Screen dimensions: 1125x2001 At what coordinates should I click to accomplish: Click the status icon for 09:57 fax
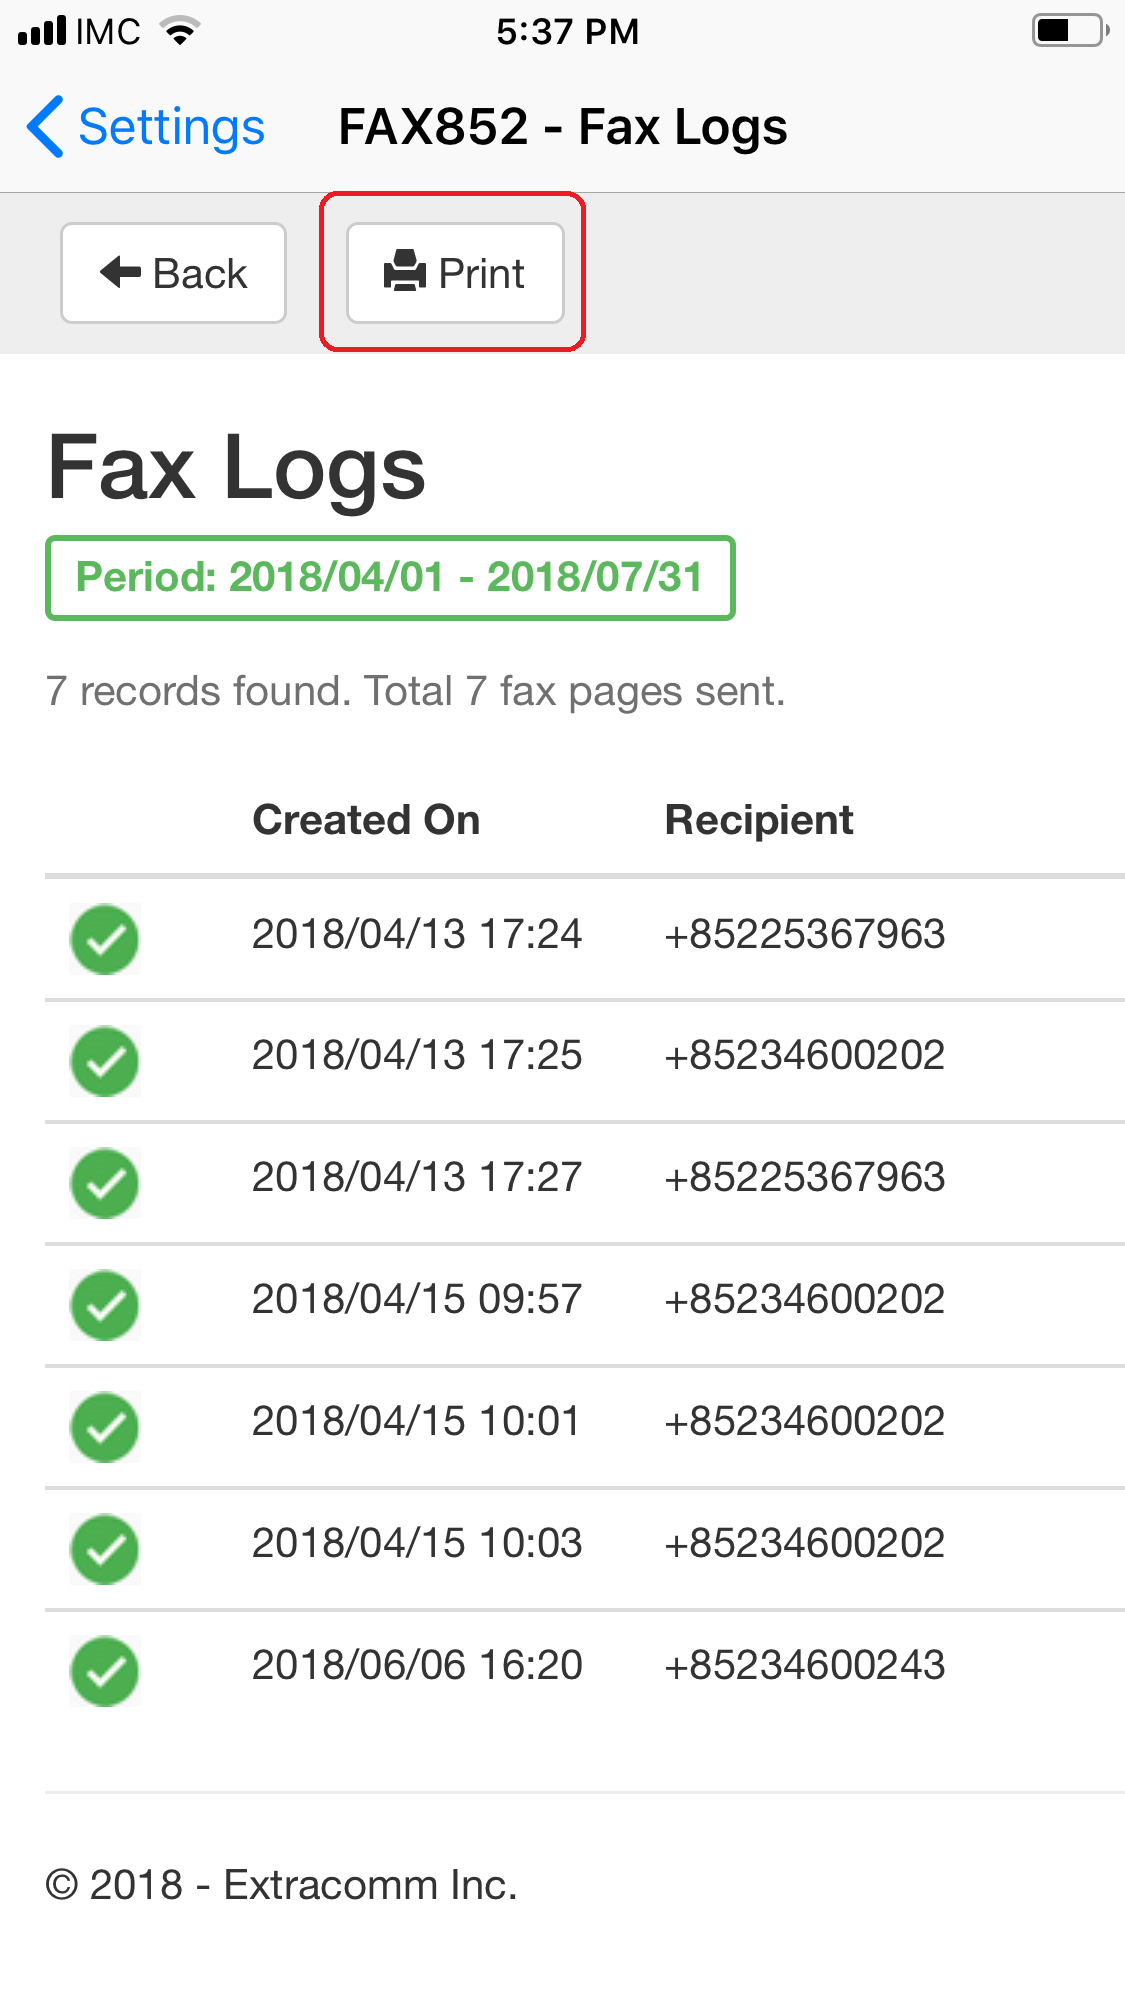[x=105, y=1305]
